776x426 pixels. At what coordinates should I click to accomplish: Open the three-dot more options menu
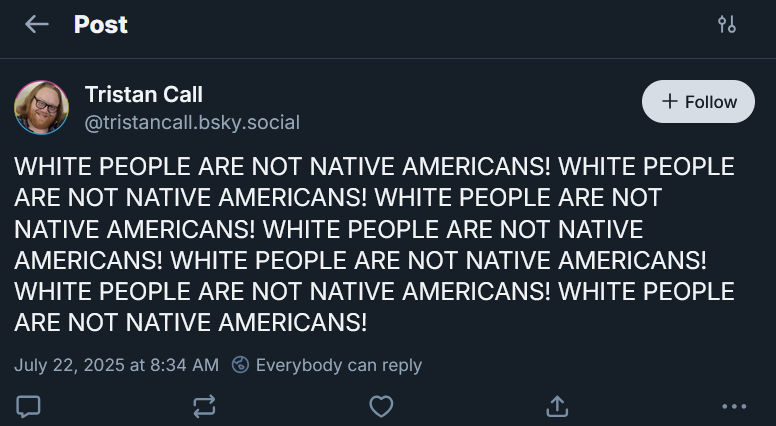pyautogui.click(x=734, y=407)
